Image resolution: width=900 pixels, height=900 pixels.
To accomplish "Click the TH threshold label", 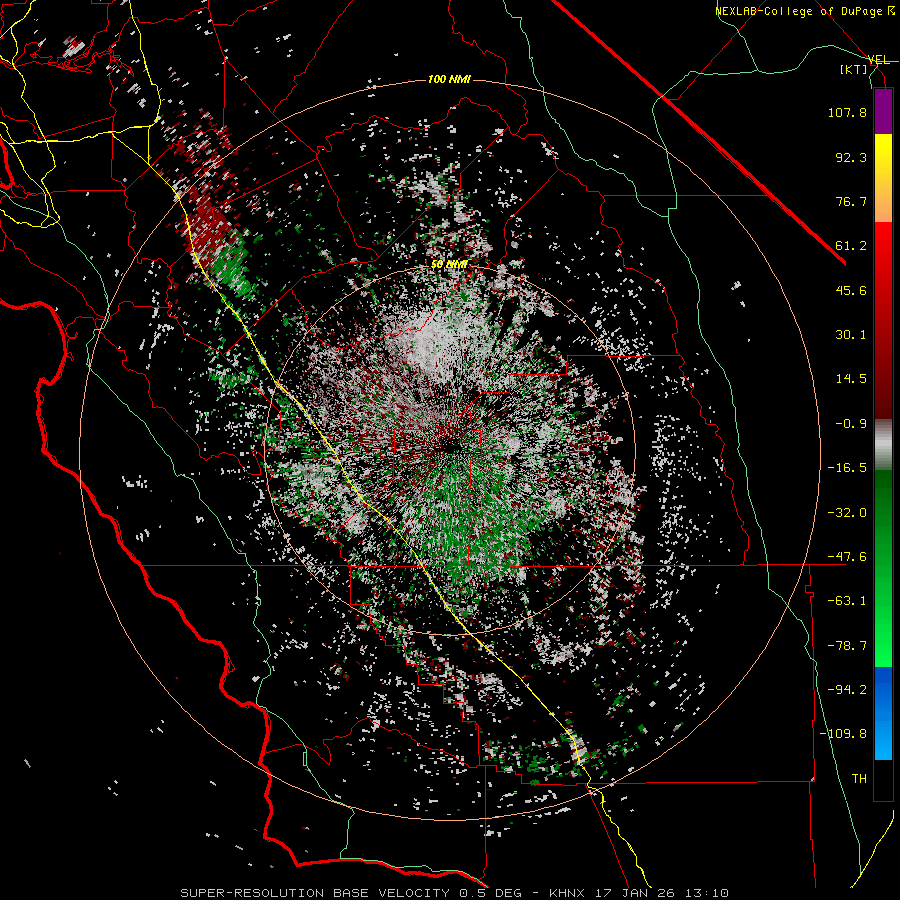I will (859, 779).
